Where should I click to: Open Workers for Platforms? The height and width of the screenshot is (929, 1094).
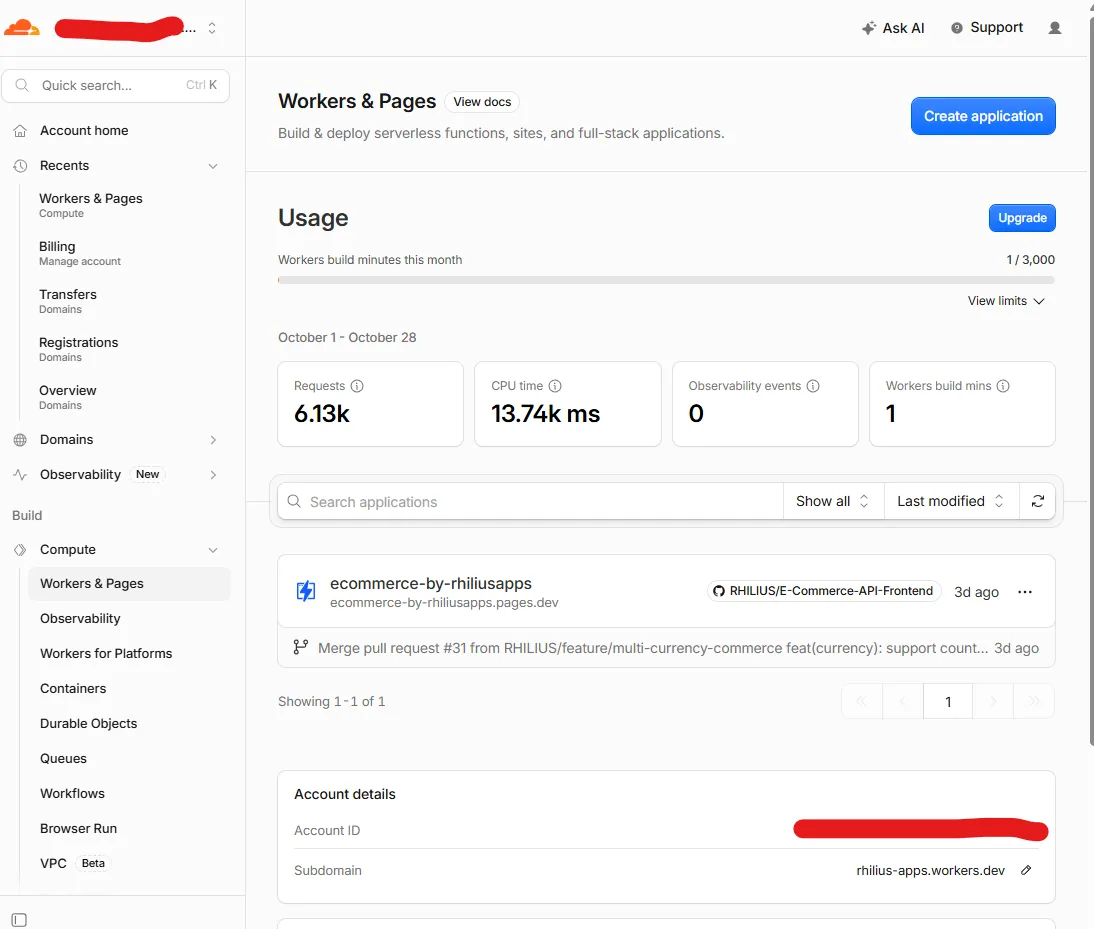coord(106,654)
